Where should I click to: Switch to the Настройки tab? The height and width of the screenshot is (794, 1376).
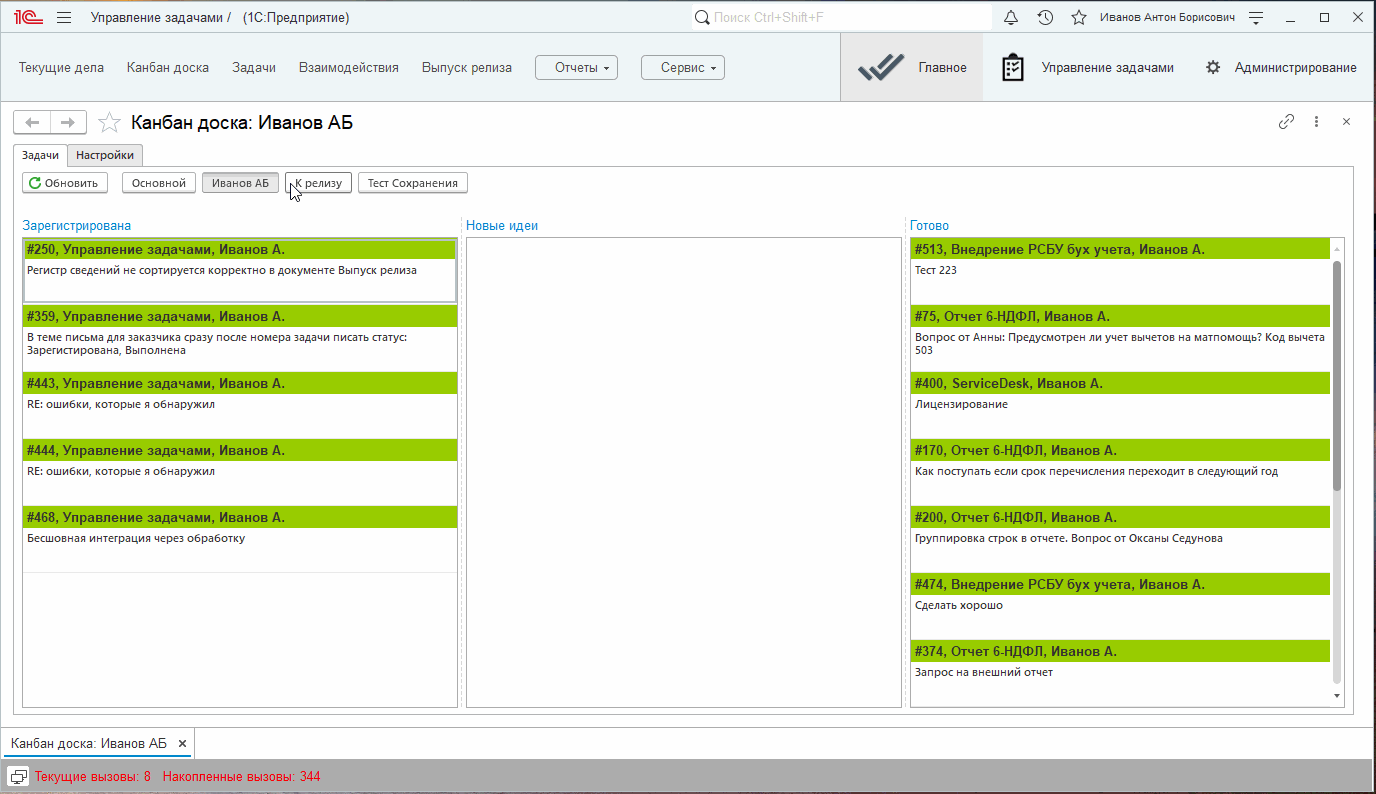click(105, 155)
